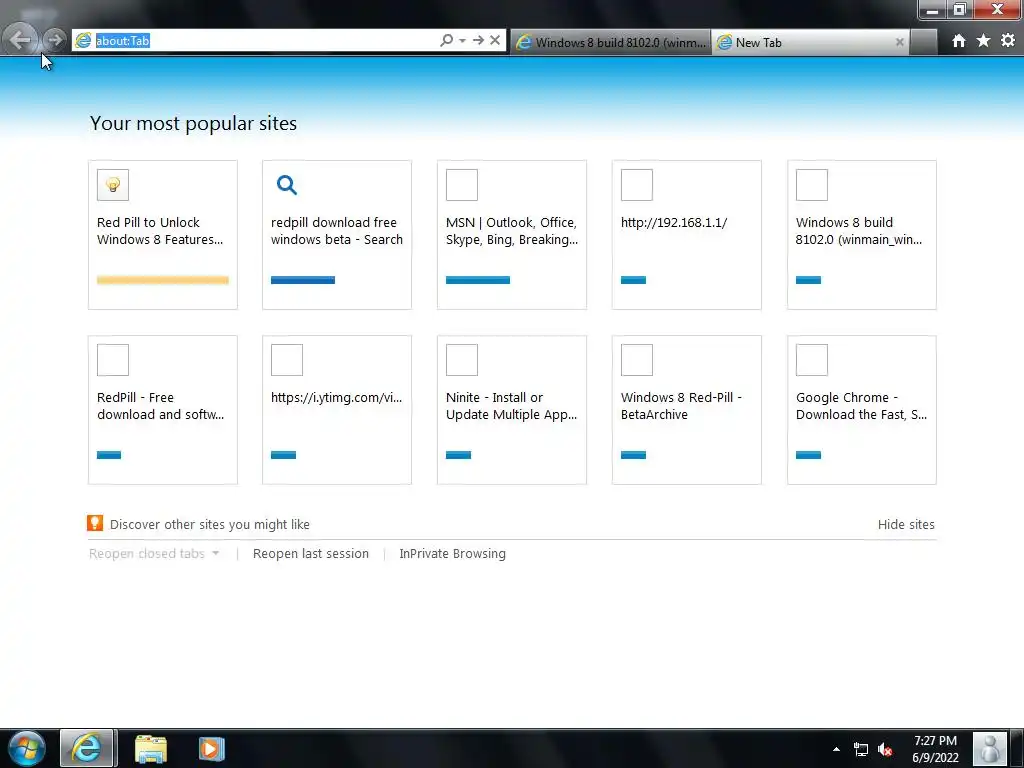1024x768 pixels.
Task: Show hidden tray icons arrow
Action: 836,749
